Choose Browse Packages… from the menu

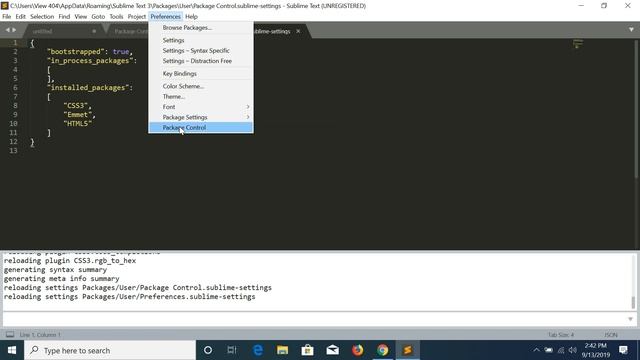(x=200, y=28)
